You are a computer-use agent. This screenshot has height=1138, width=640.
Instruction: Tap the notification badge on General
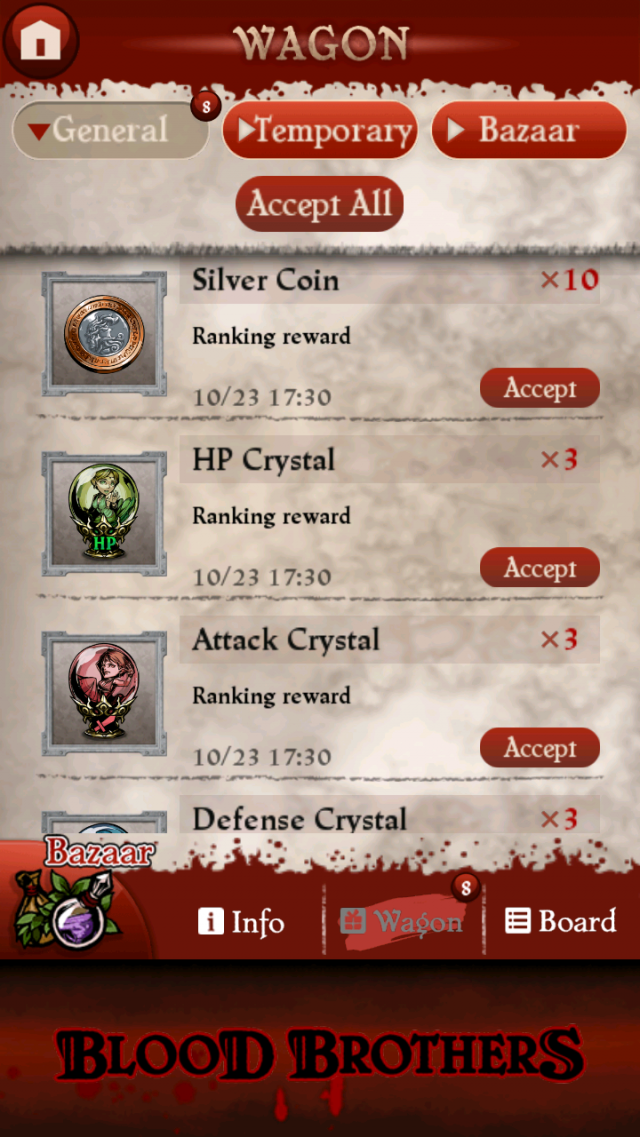(206, 107)
